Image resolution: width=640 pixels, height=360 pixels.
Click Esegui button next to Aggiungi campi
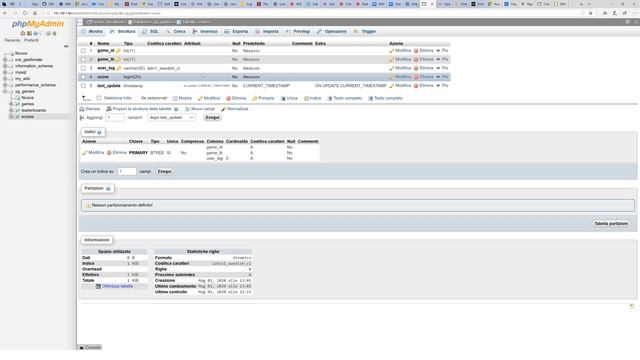[212, 118]
